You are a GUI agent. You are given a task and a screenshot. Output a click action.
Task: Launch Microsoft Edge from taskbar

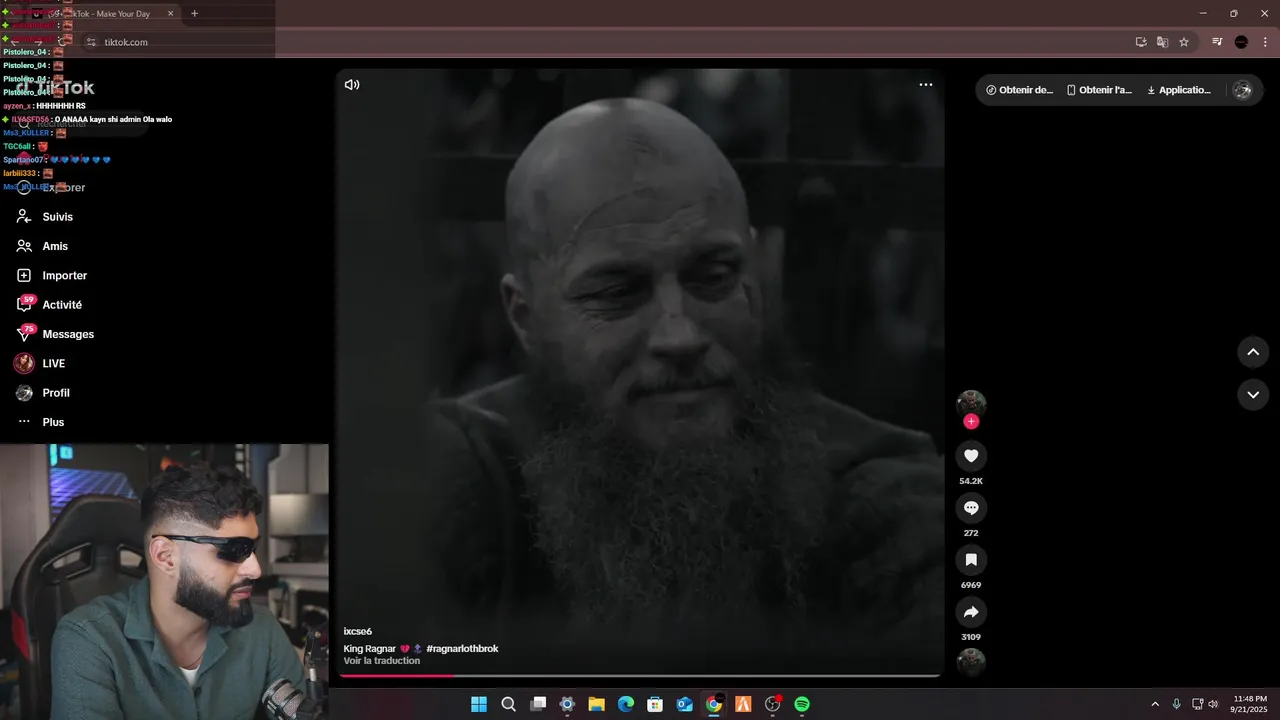click(626, 704)
